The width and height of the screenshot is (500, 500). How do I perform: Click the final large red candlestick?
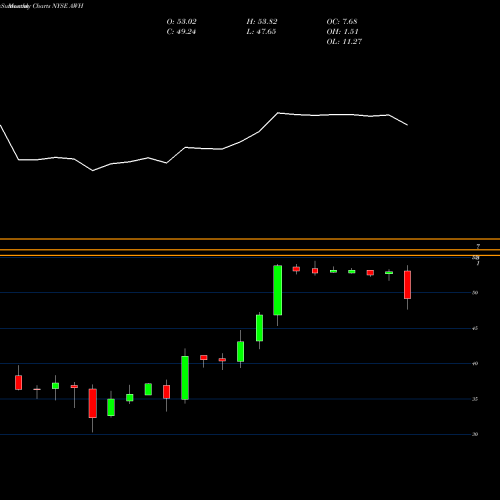[x=407, y=285]
